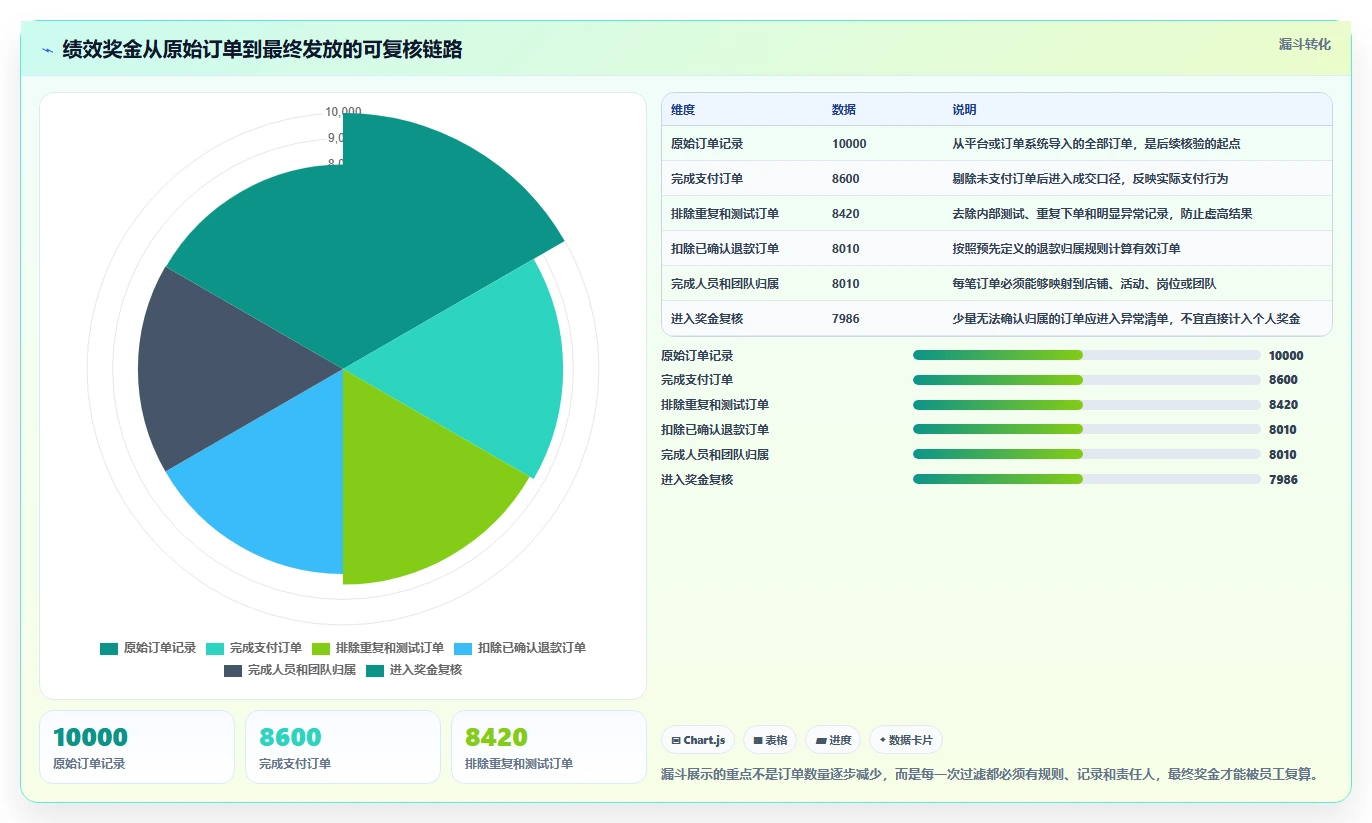Click the 漏斗转化 tag in the header

coord(1305,44)
